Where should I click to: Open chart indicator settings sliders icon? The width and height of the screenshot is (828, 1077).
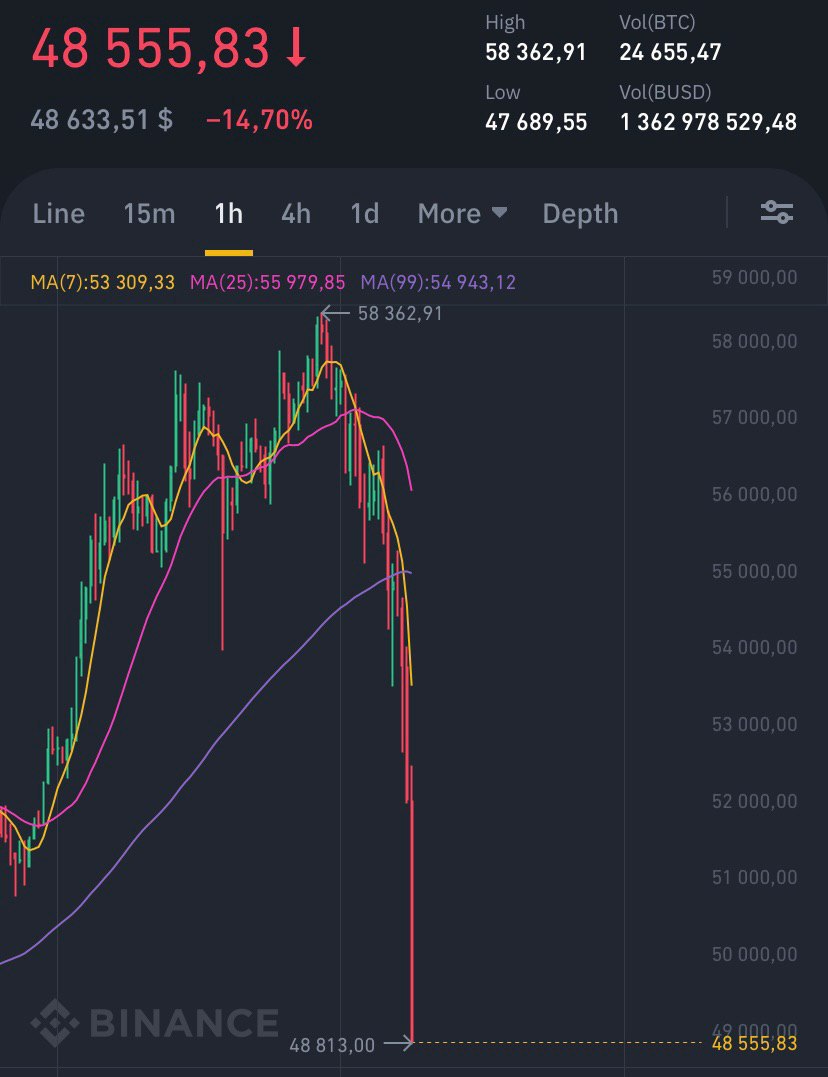pos(776,212)
